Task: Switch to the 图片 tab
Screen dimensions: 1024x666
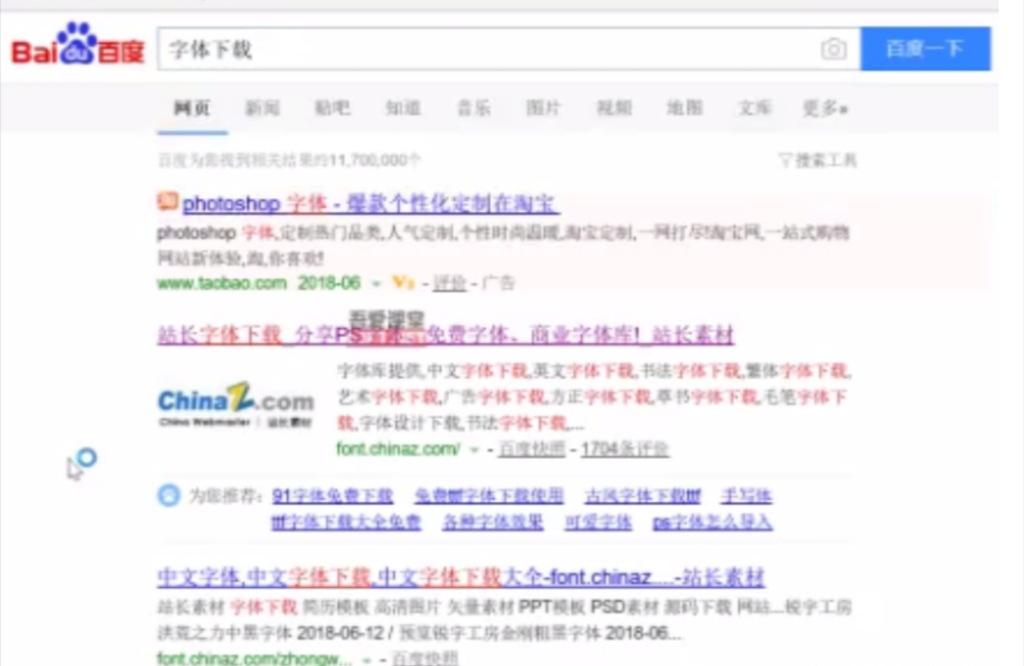Action: pyautogui.click(x=543, y=108)
